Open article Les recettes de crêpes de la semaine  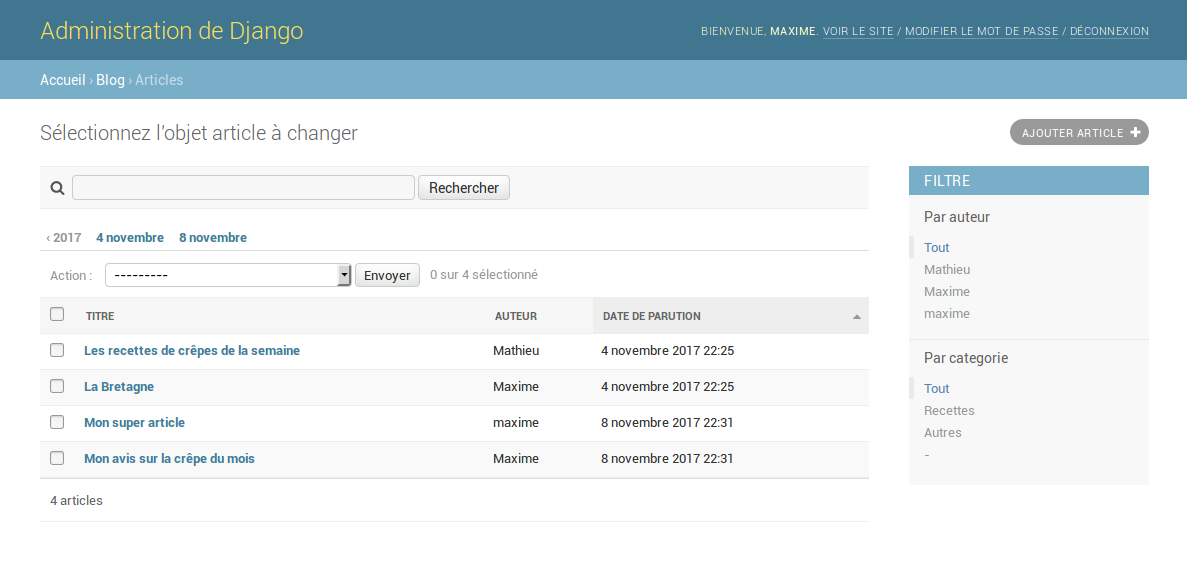(192, 350)
